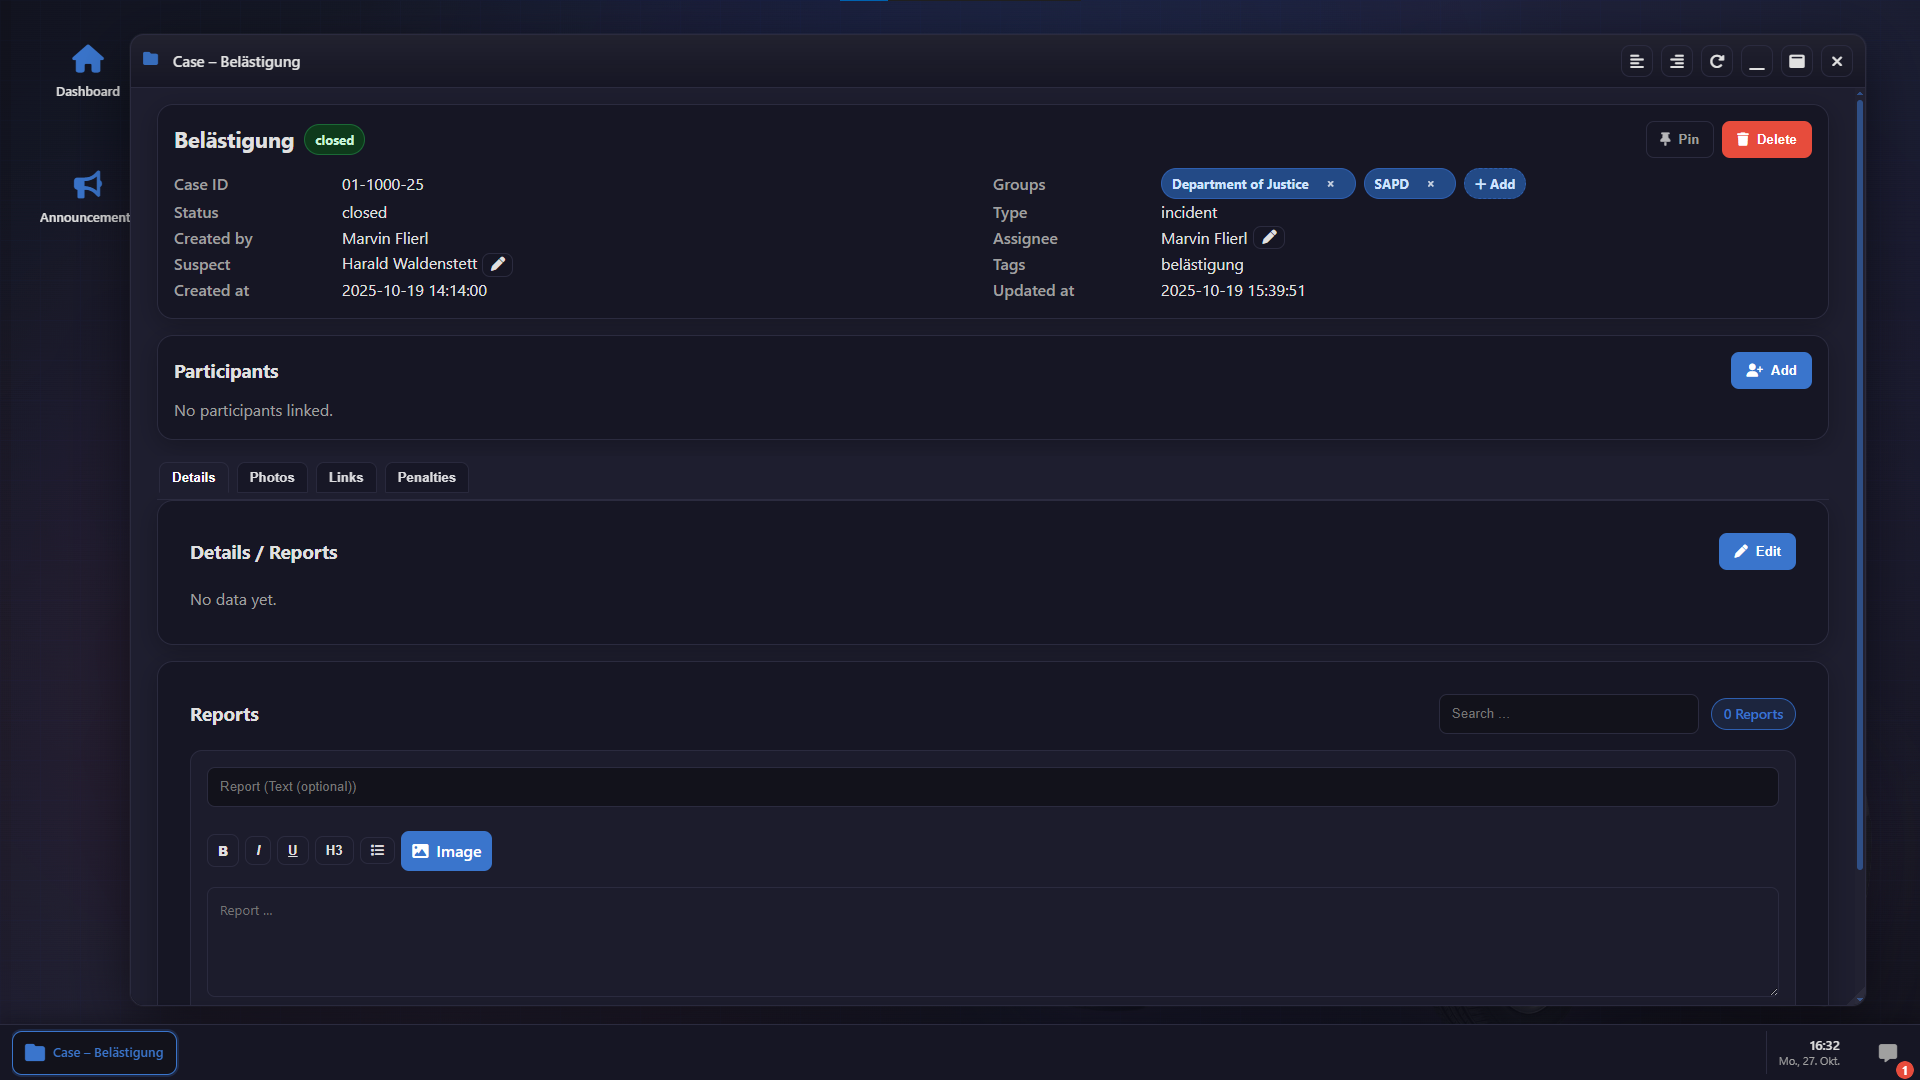This screenshot has width=1920, height=1080.
Task: Open the Penalties tab
Action: [x=426, y=478]
